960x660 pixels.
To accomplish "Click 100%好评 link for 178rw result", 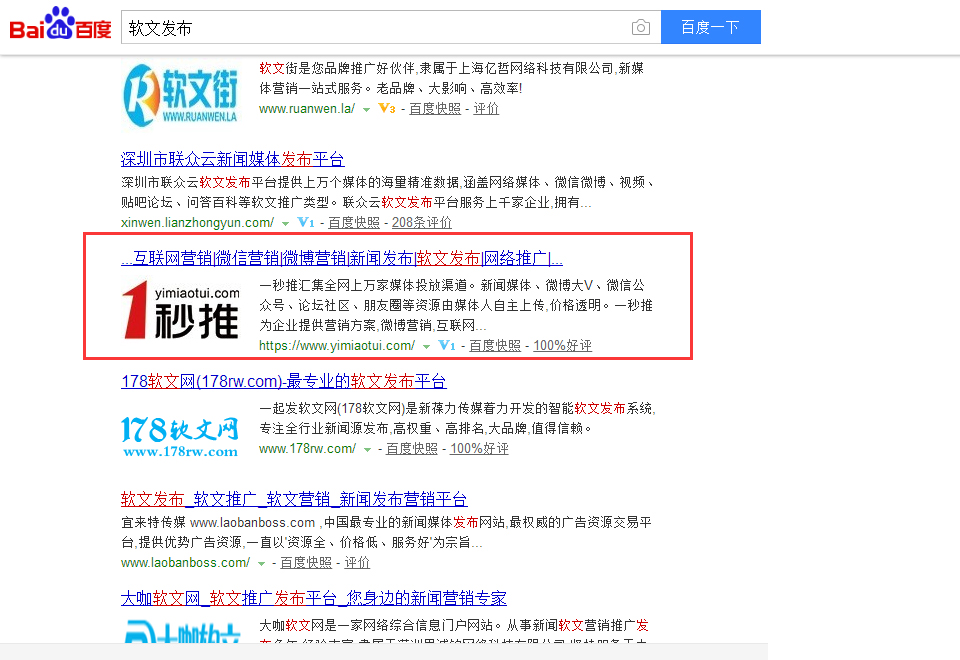I will (x=479, y=449).
